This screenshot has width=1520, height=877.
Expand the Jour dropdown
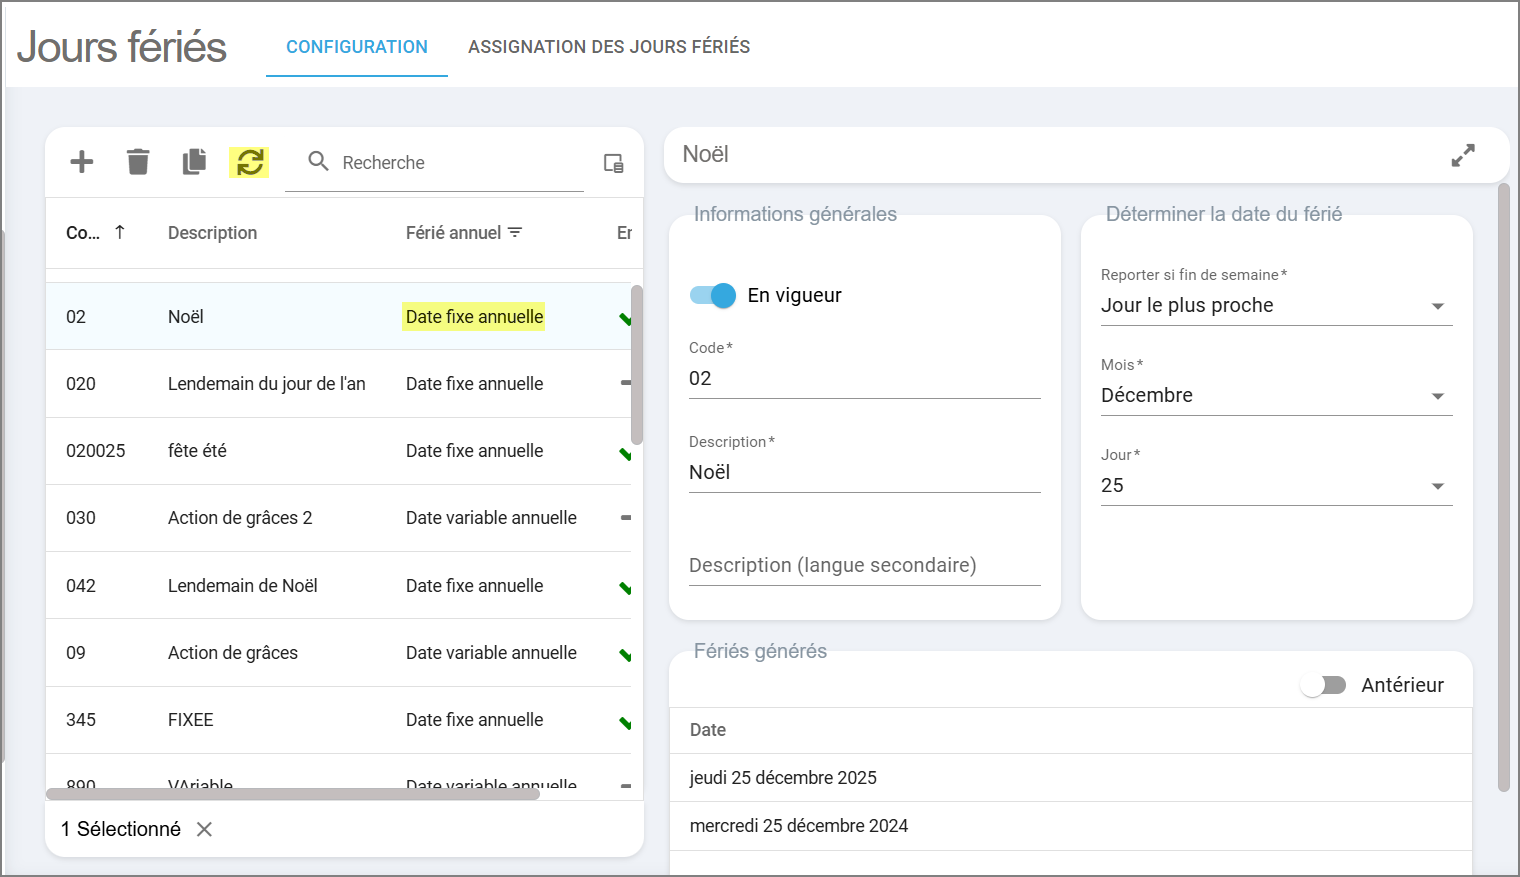(1276, 486)
